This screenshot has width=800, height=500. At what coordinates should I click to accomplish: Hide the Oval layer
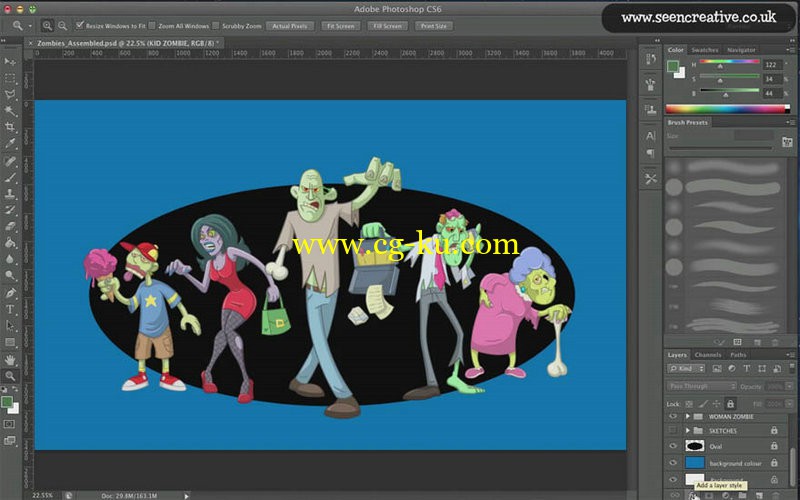[673, 446]
